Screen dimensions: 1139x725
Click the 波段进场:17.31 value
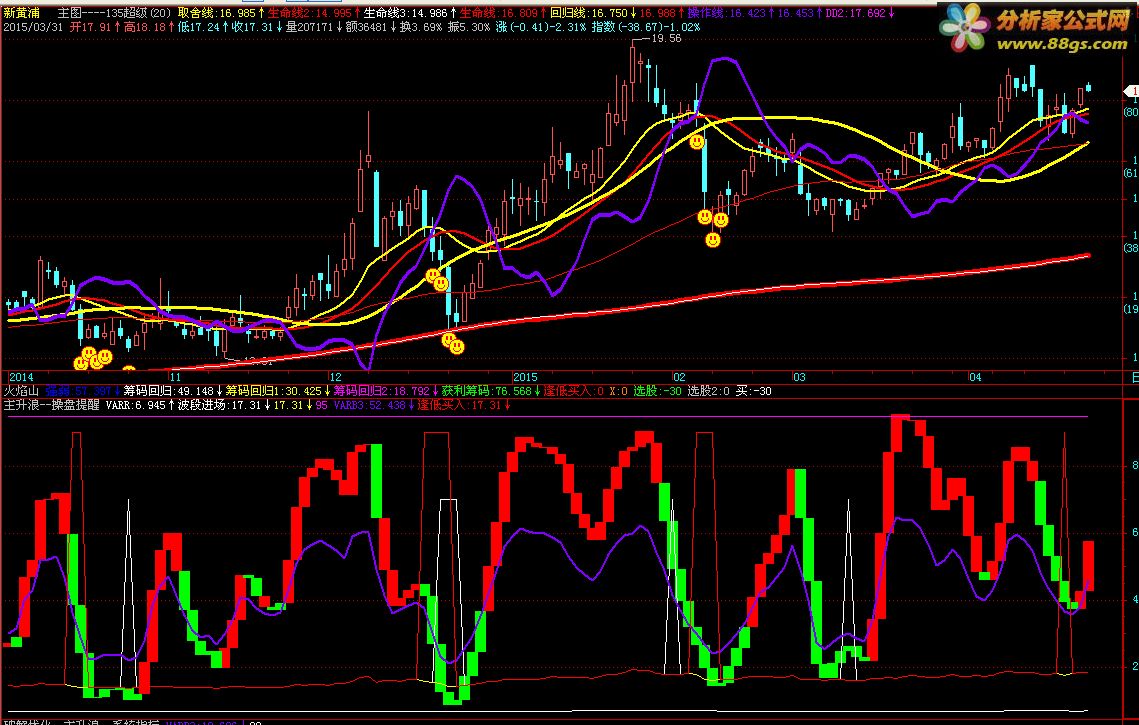click(x=219, y=405)
